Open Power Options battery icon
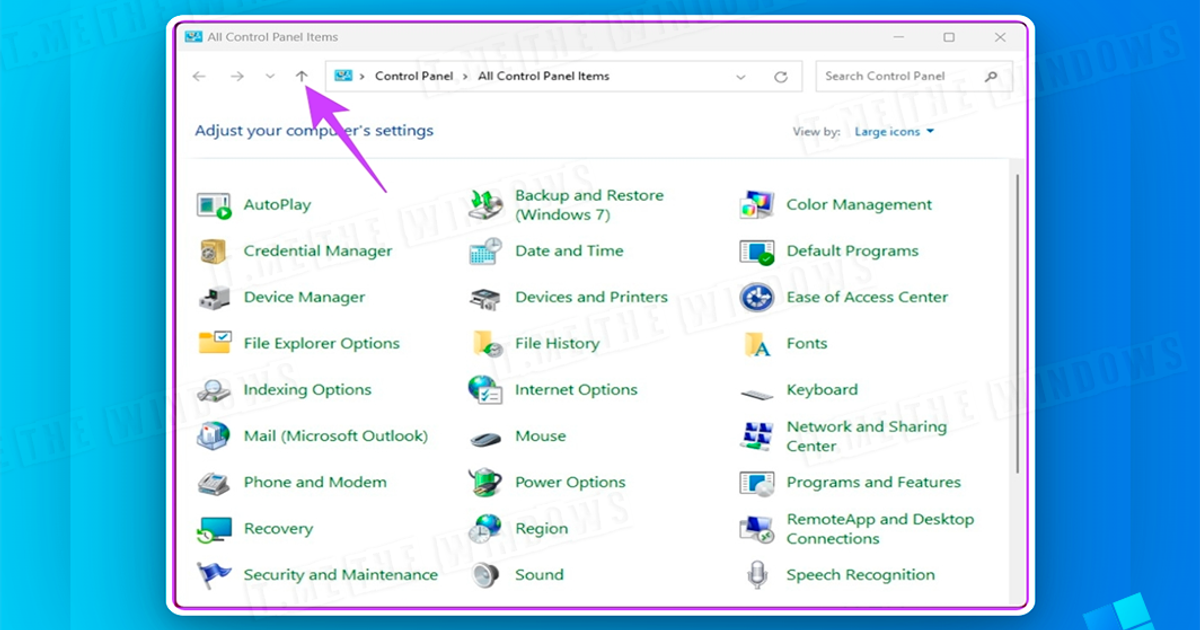Viewport: 1200px width, 630px height. tap(486, 482)
